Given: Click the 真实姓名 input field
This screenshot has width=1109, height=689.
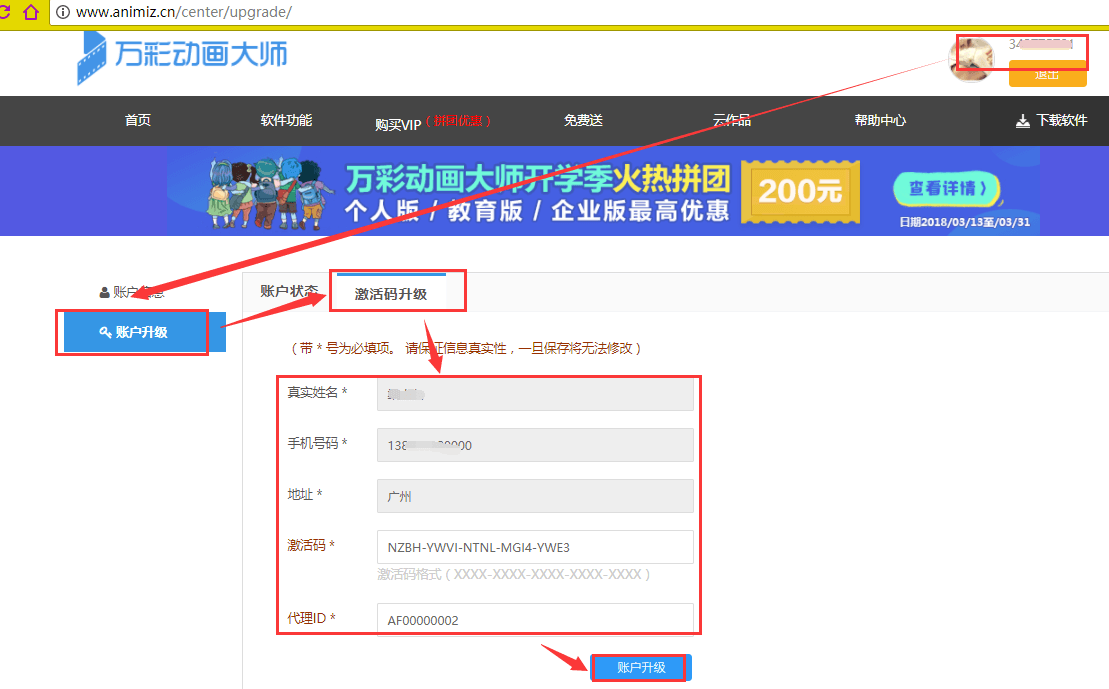Looking at the screenshot, I should click(535, 394).
